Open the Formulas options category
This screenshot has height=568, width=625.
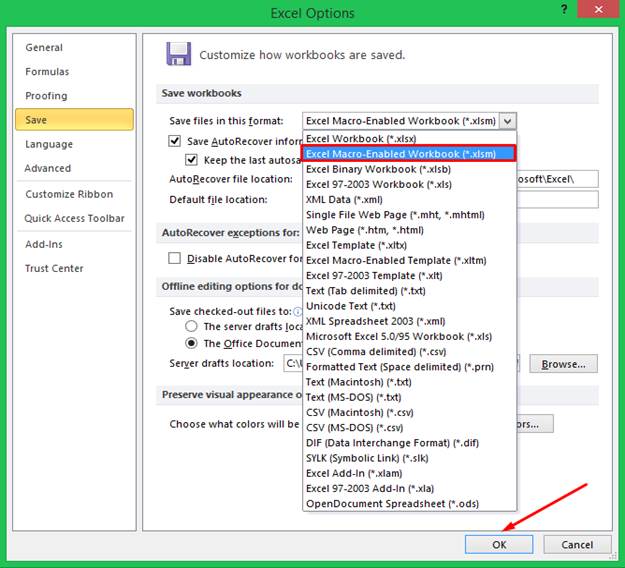click(47, 72)
